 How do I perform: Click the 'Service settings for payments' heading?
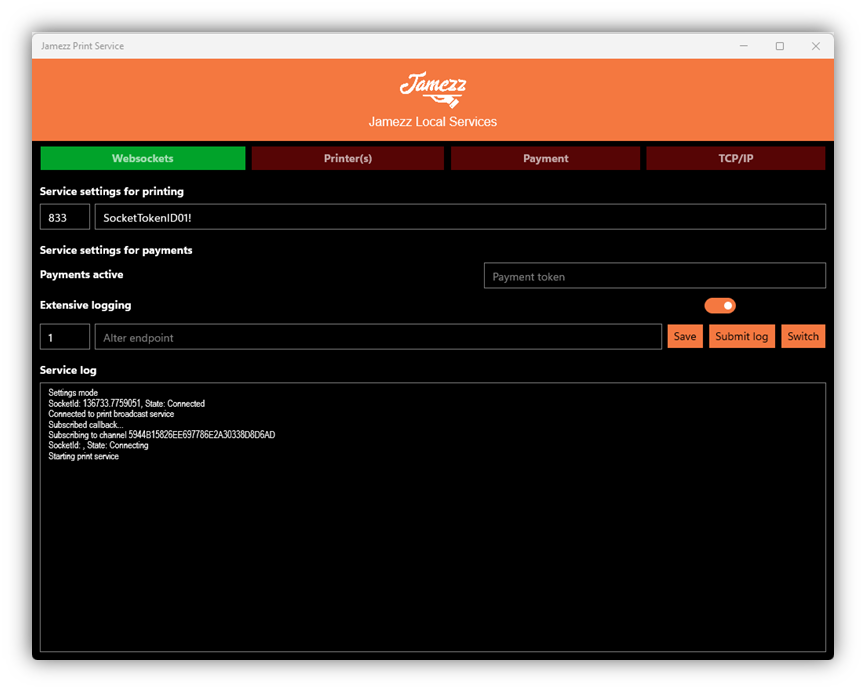(x=116, y=251)
